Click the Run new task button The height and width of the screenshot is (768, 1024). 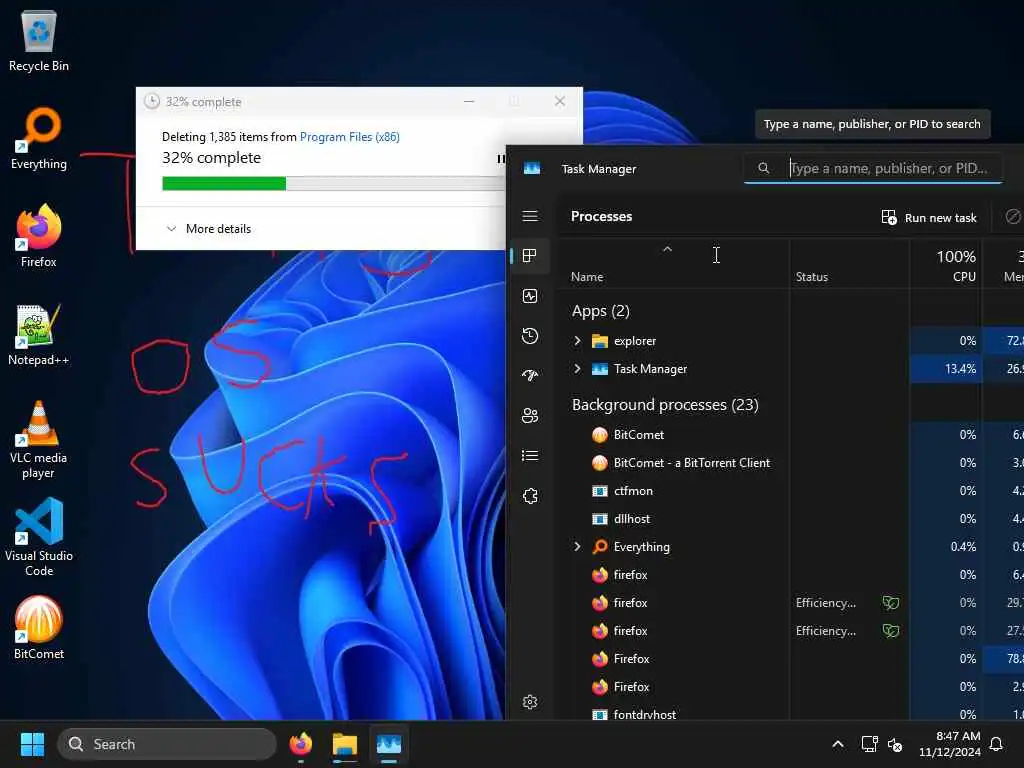pyautogui.click(x=929, y=217)
